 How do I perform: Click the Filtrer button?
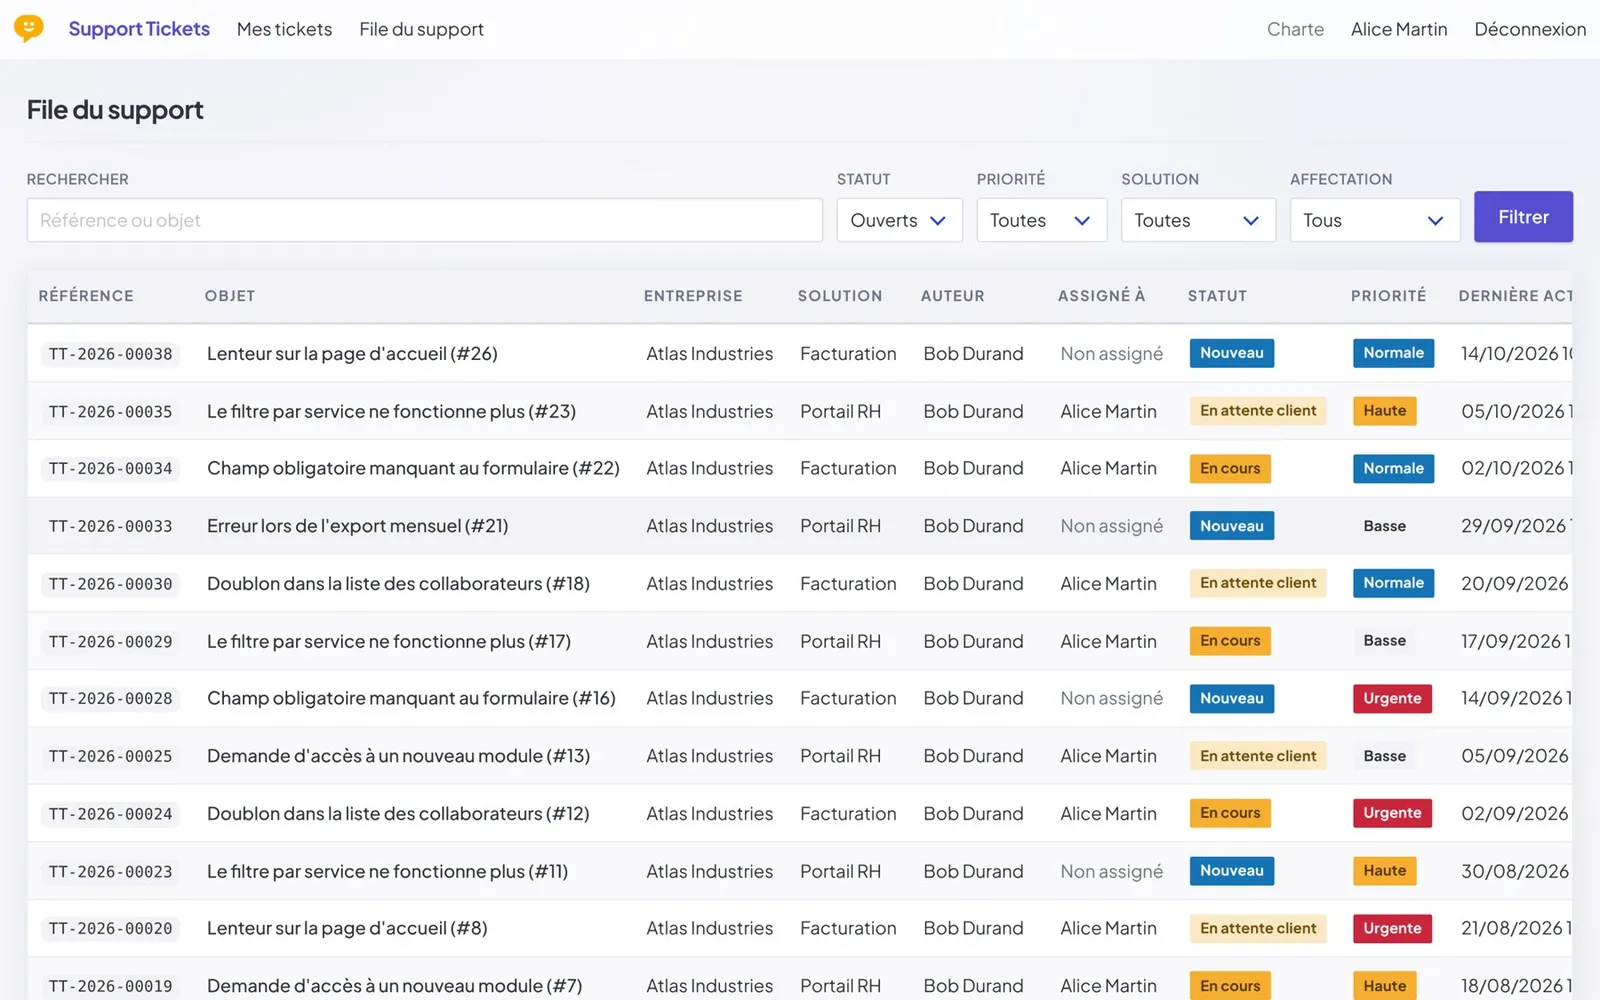tap(1523, 217)
